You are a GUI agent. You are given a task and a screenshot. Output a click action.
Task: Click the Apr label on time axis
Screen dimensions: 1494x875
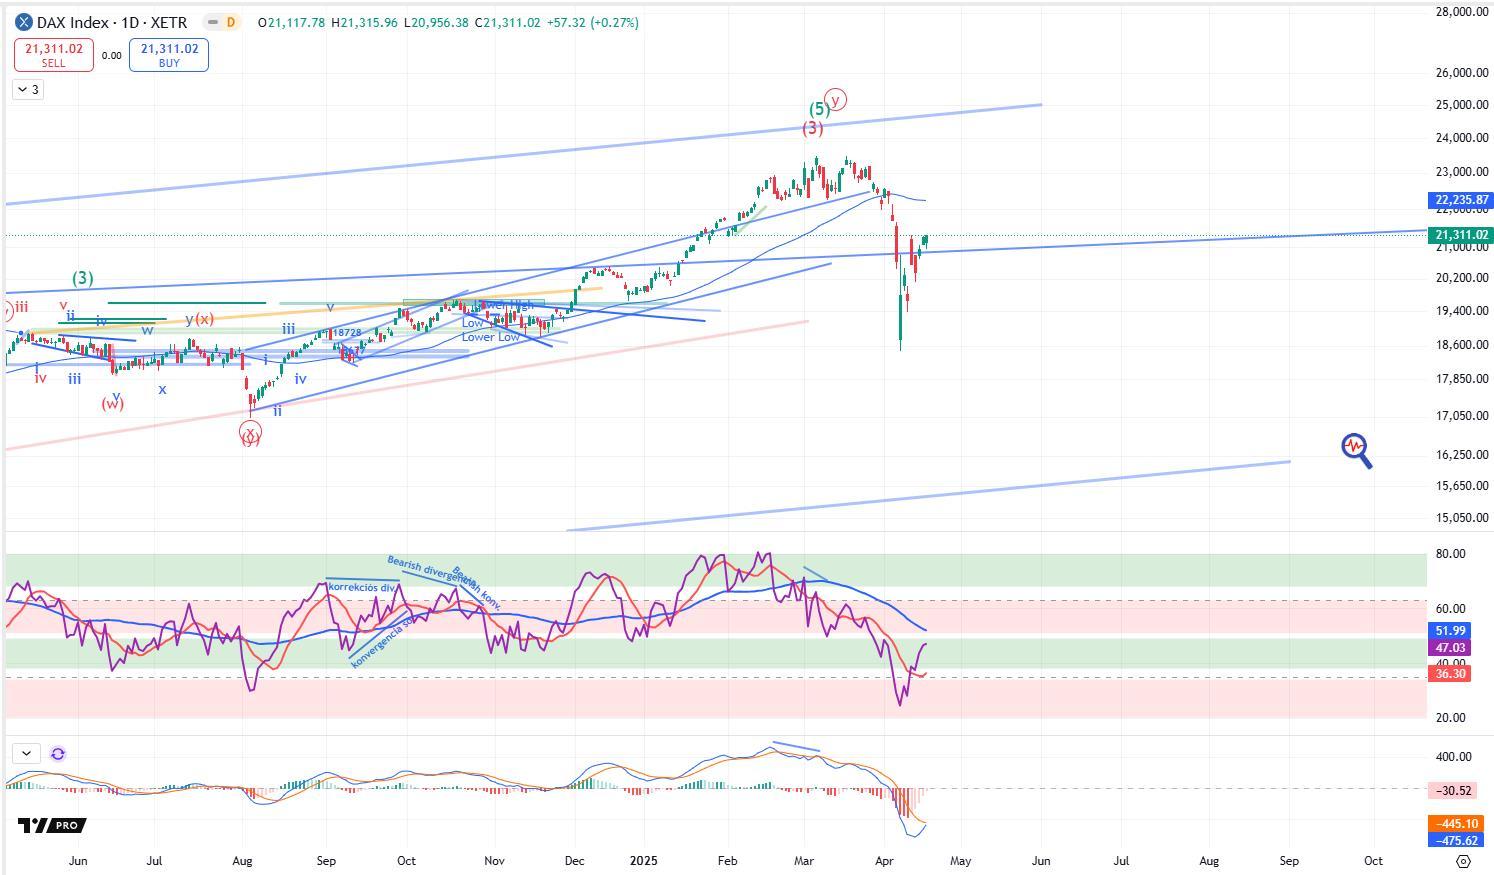tap(885, 860)
